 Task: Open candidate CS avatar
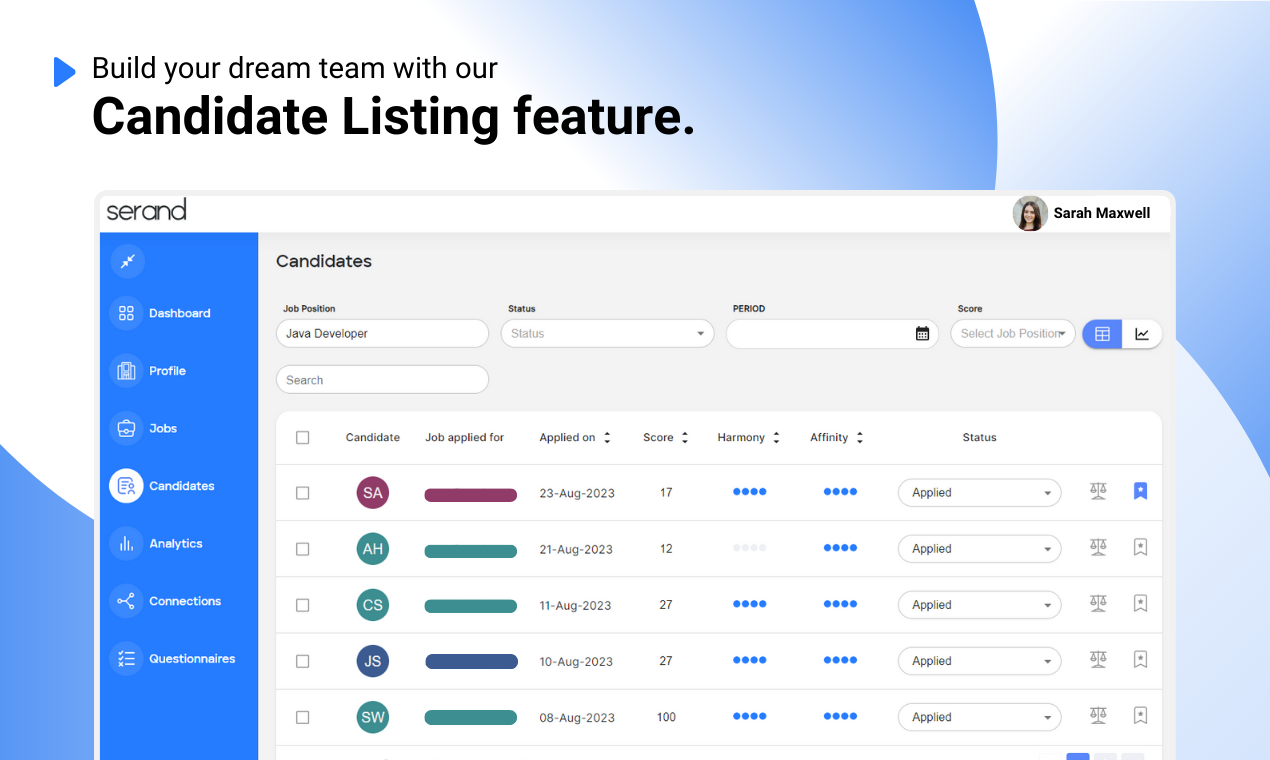[373, 605]
